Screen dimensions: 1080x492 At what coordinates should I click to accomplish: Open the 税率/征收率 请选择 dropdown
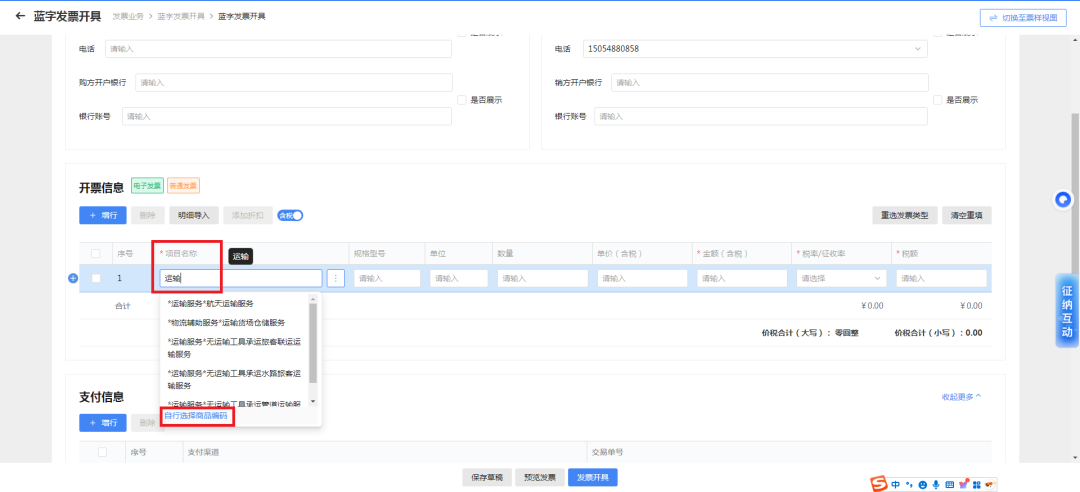pyautogui.click(x=841, y=278)
